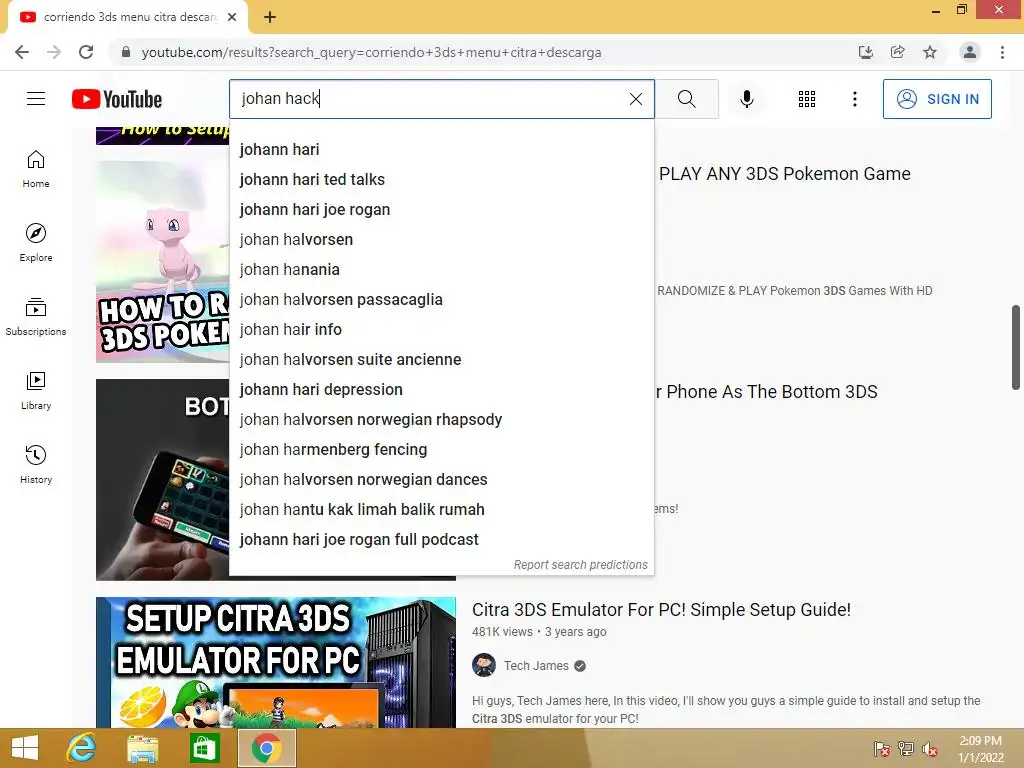The image size is (1024, 768).
Task: Choose suggestion 'johan halvorsen suite ancienne'
Action: click(441, 360)
